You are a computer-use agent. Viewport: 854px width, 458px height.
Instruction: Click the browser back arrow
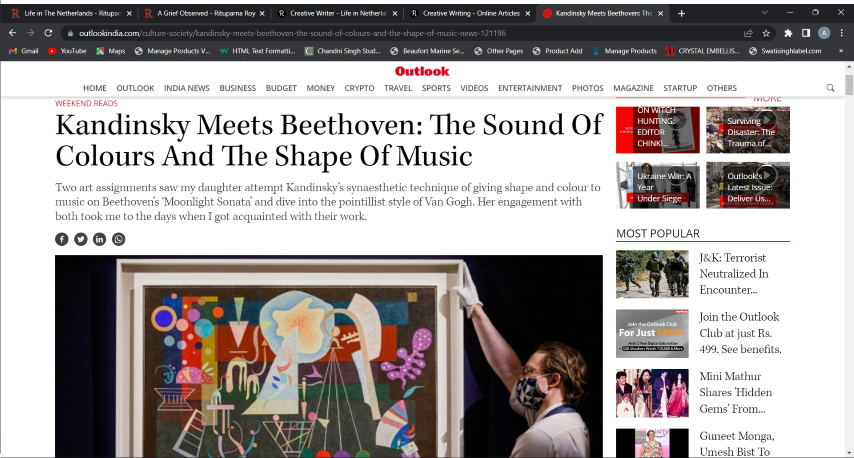tap(13, 33)
